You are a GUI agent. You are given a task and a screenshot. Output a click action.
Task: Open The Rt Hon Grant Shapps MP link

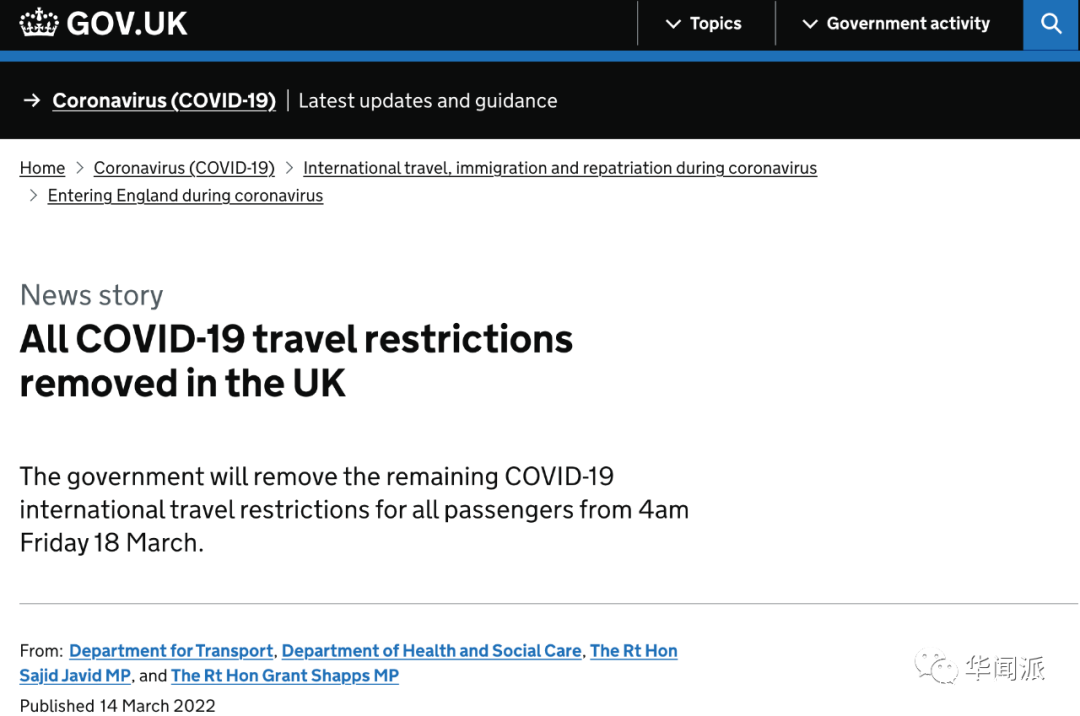point(285,676)
